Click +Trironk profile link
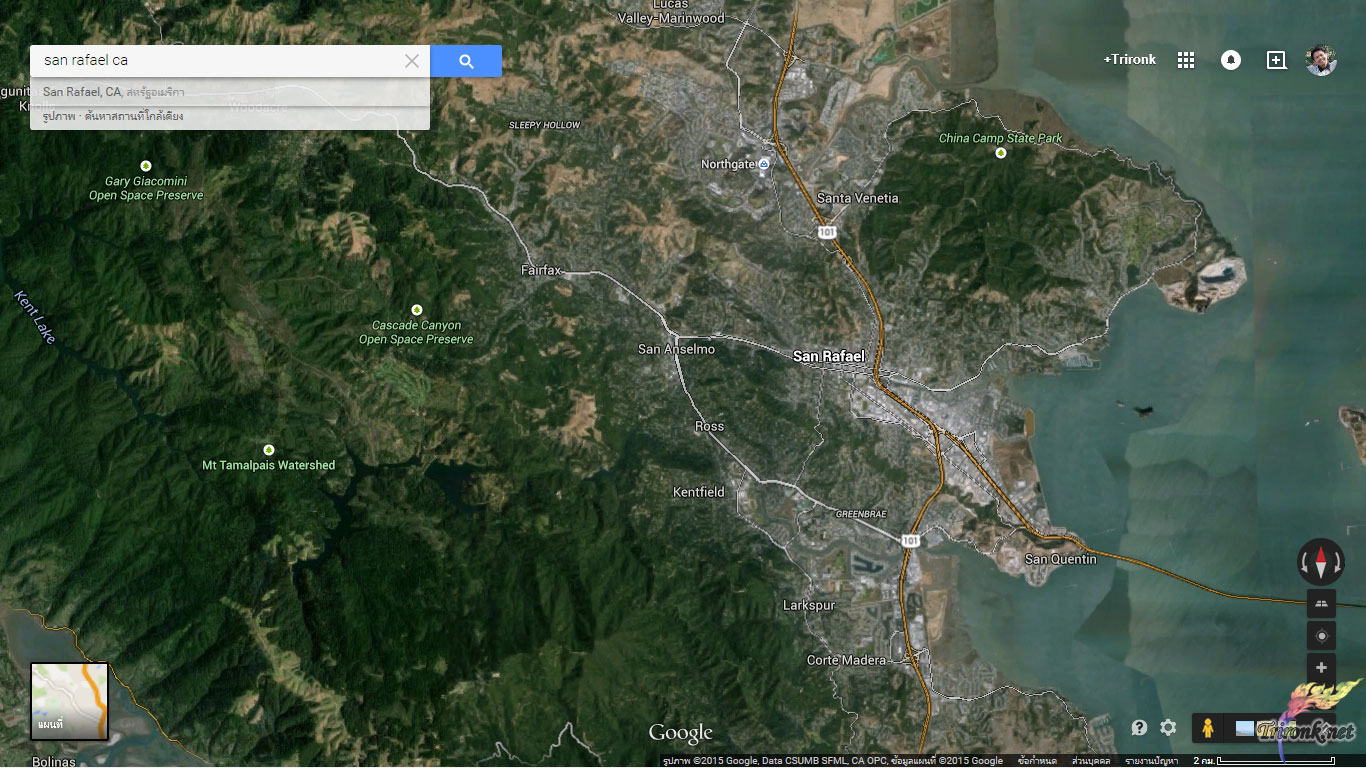This screenshot has height=768, width=1366. click(1129, 60)
